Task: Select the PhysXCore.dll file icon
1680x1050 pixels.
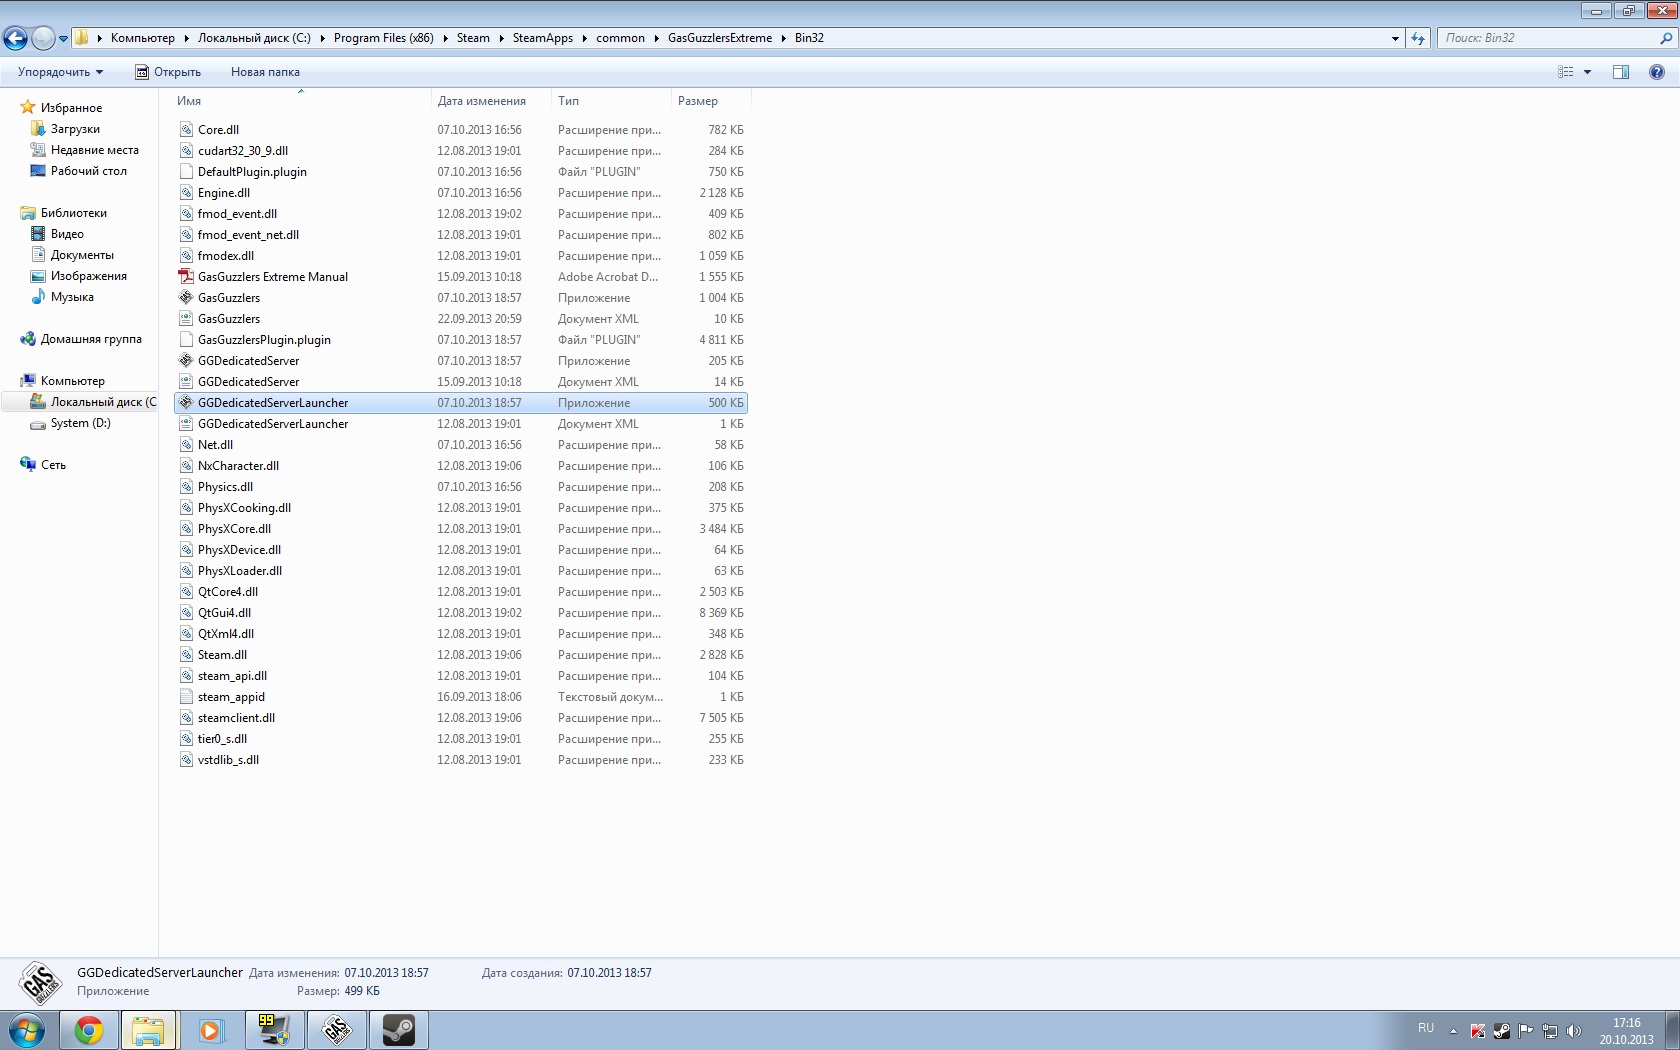Action: click(186, 529)
